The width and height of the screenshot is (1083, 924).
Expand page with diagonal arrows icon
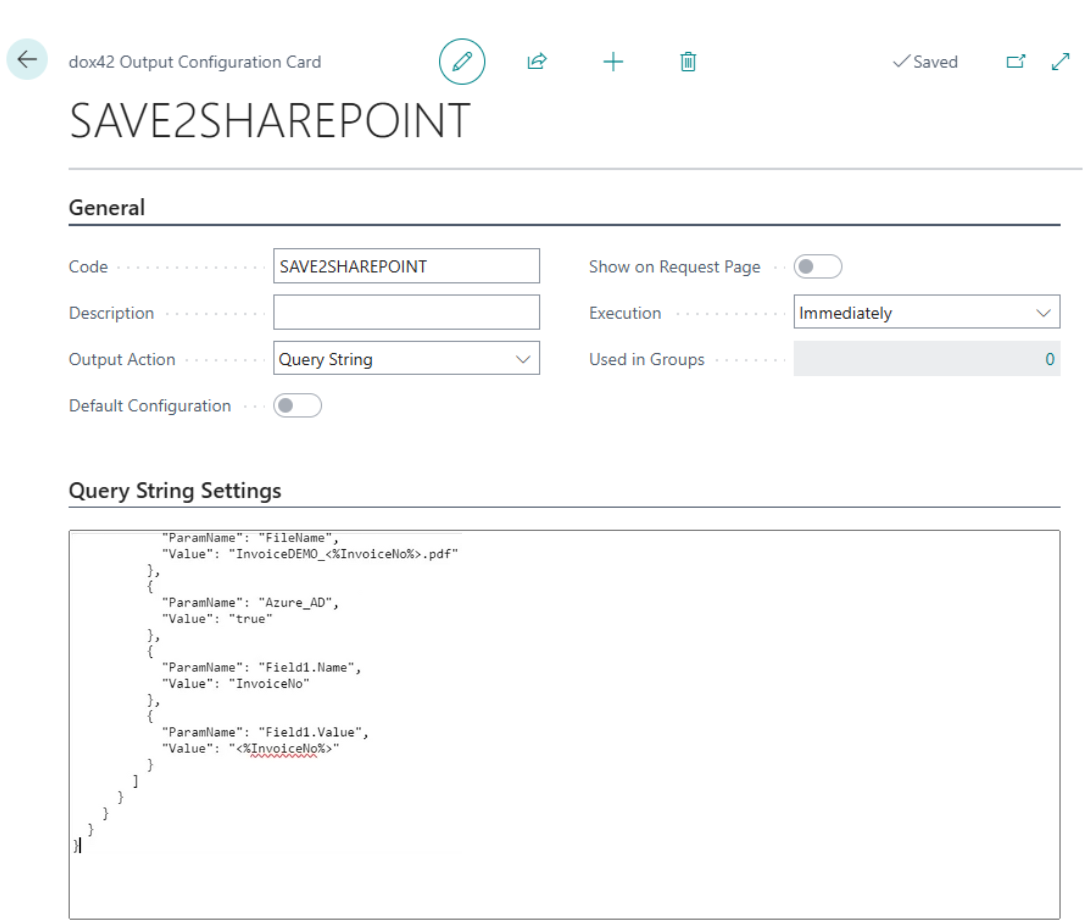(1060, 61)
